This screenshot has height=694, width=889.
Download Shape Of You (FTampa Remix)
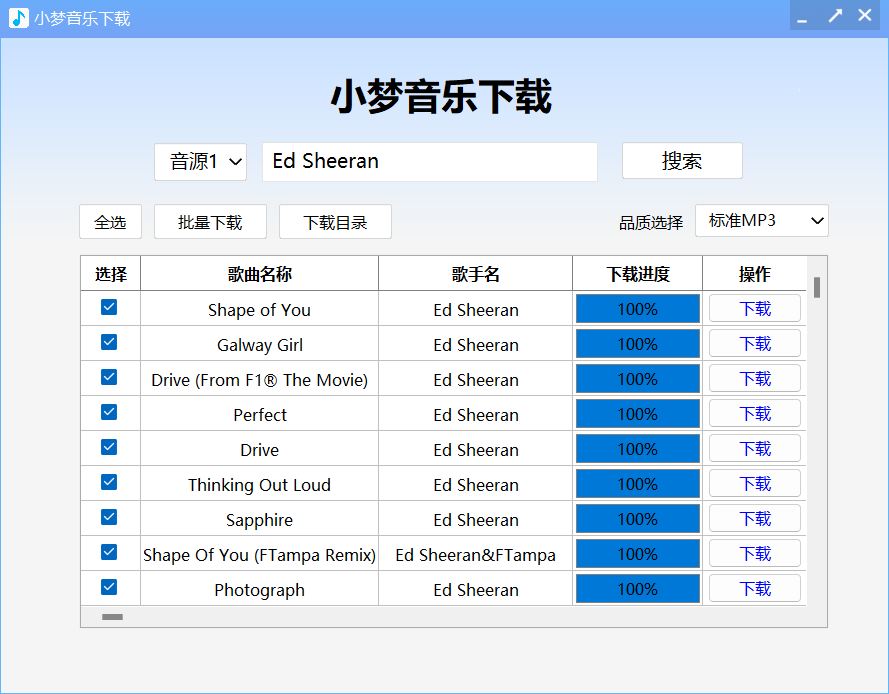(x=755, y=553)
